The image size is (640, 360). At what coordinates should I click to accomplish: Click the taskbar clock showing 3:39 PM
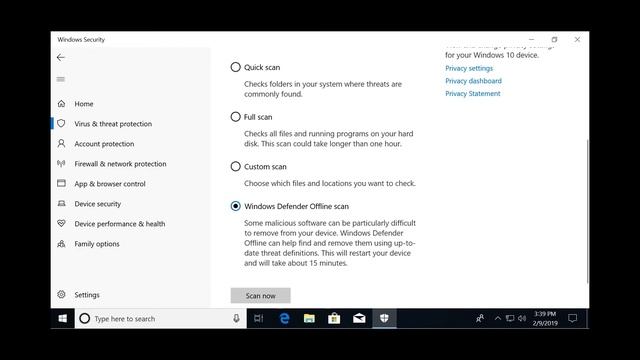coord(545,318)
